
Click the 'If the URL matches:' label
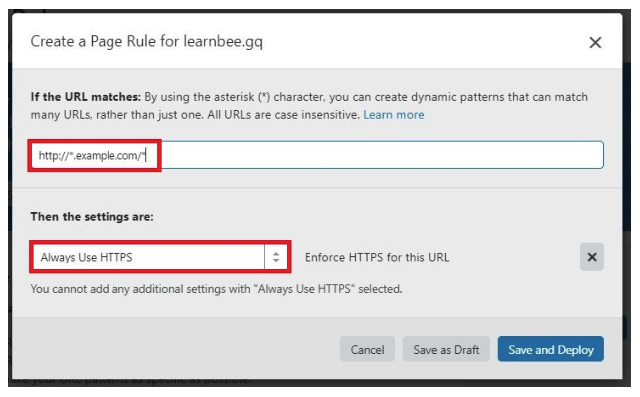tap(85, 97)
